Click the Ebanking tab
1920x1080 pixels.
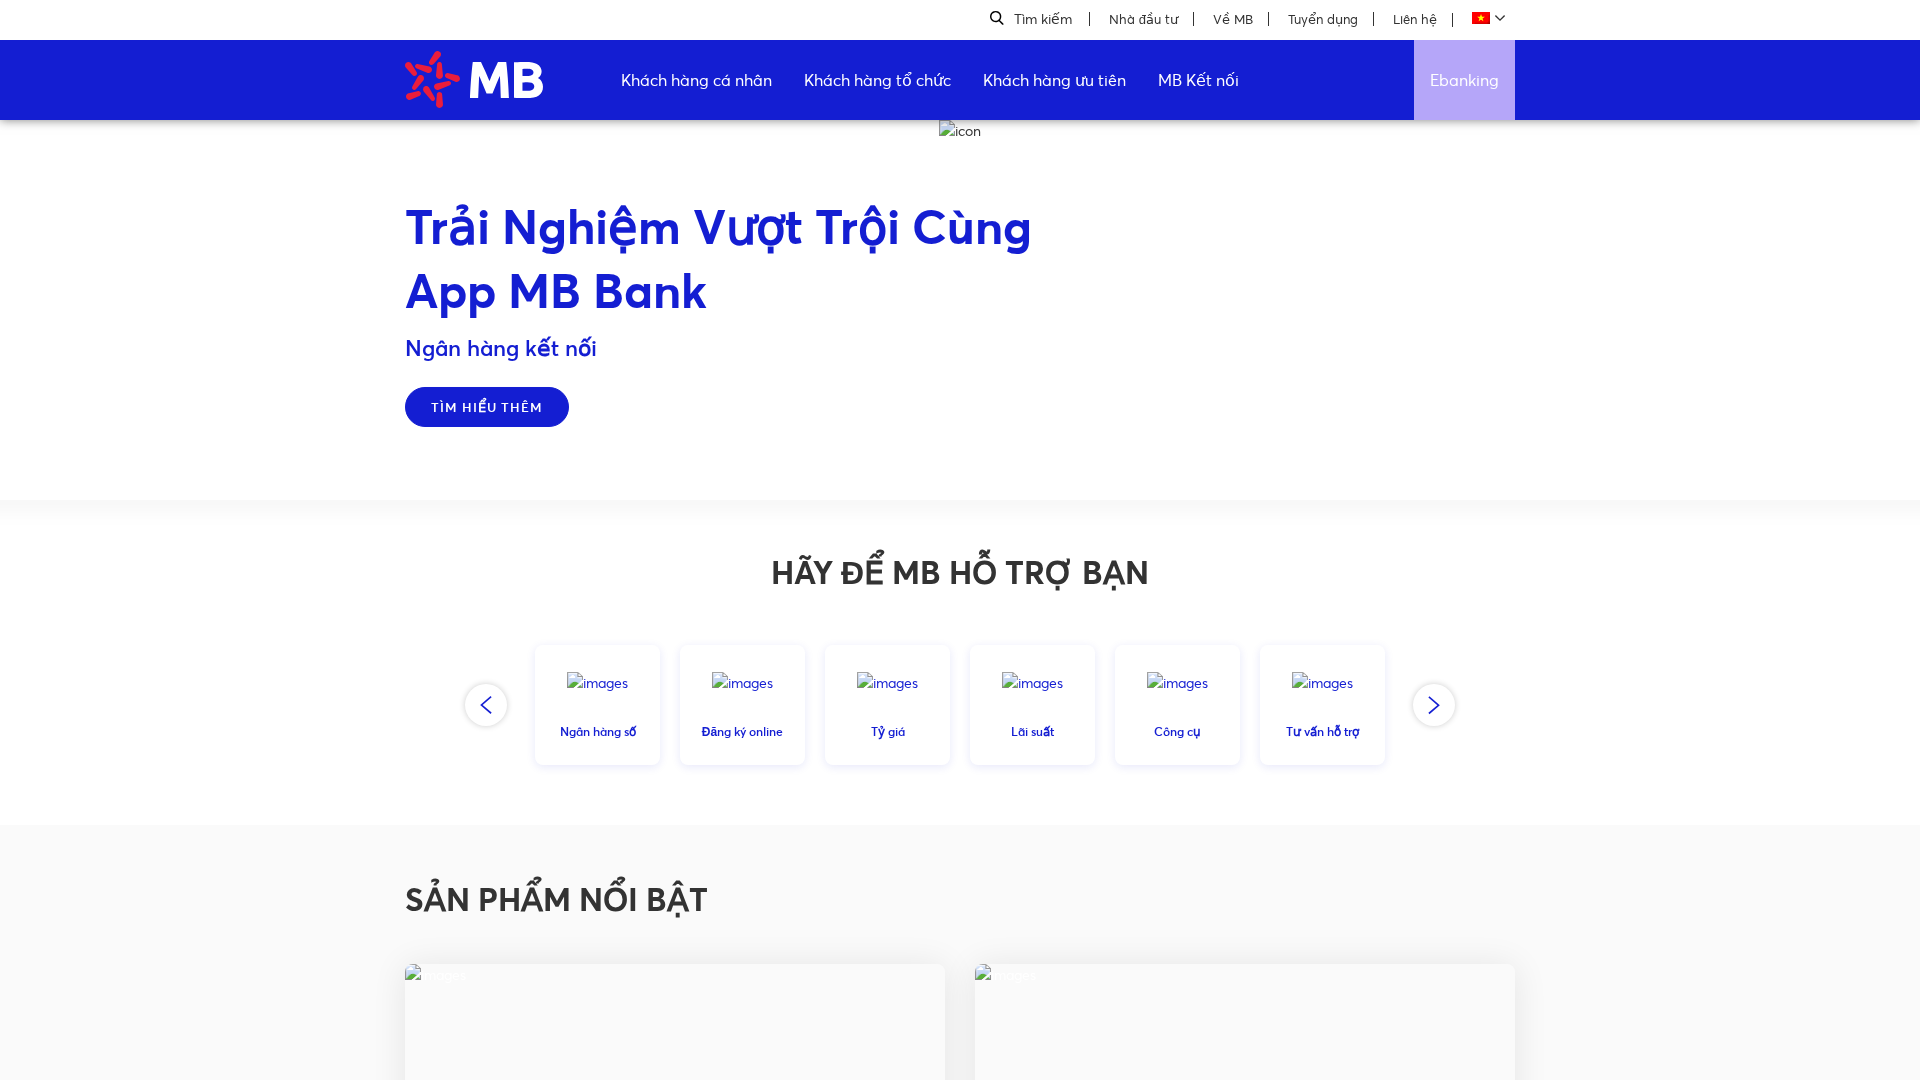coord(1464,80)
